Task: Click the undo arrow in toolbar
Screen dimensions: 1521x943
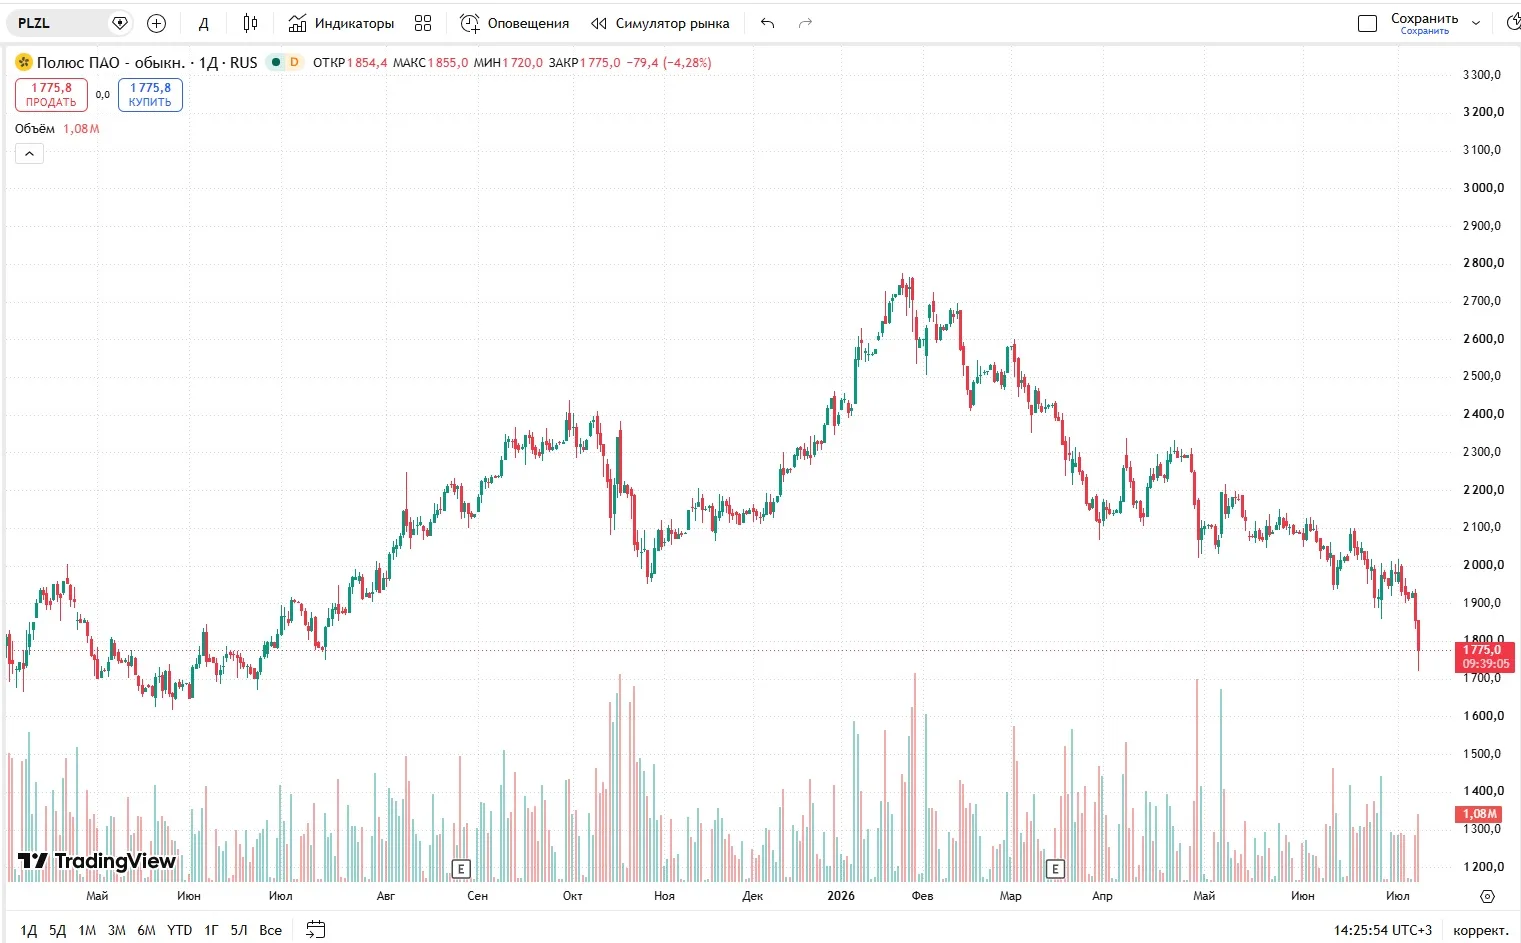Action: coord(767,23)
